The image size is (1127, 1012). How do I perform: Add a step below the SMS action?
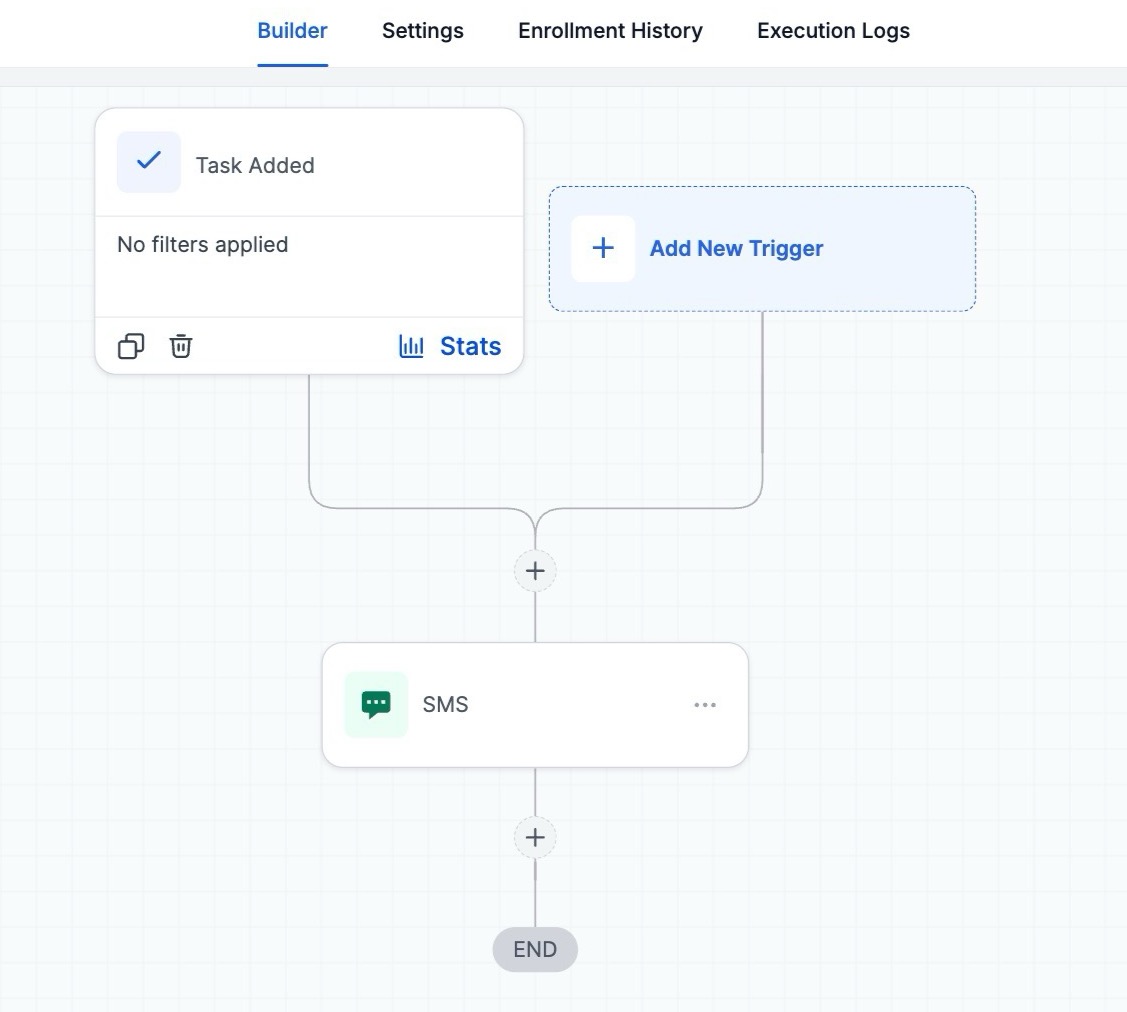click(x=535, y=837)
